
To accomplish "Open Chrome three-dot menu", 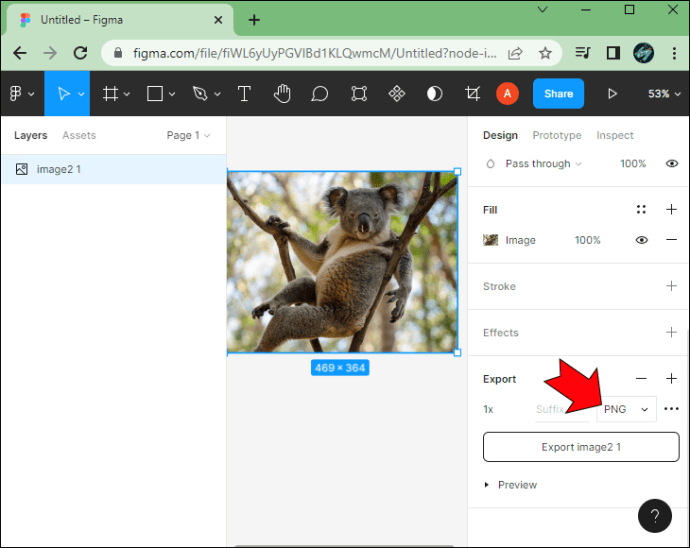I will coord(674,53).
